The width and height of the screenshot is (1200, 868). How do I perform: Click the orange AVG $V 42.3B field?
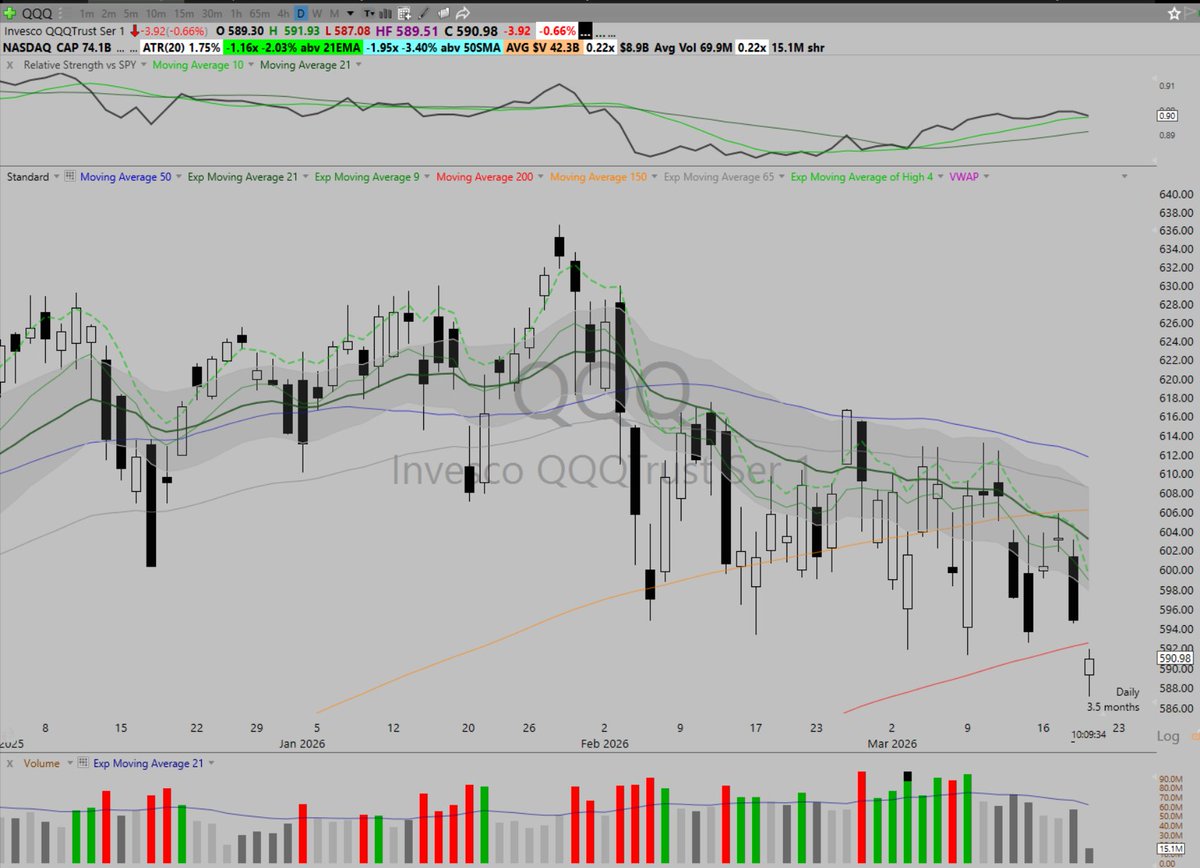pos(543,48)
